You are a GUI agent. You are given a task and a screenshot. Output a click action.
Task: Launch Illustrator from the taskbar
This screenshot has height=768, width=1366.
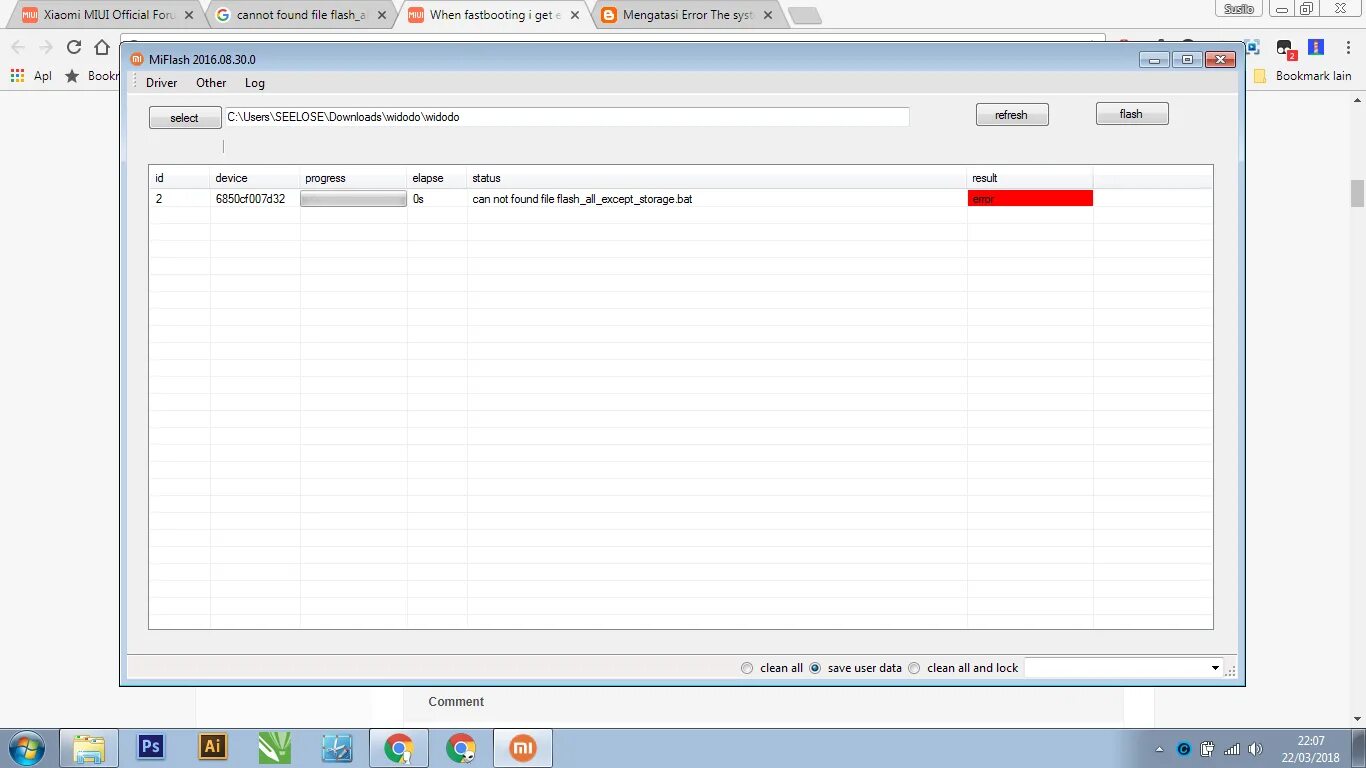tap(213, 747)
